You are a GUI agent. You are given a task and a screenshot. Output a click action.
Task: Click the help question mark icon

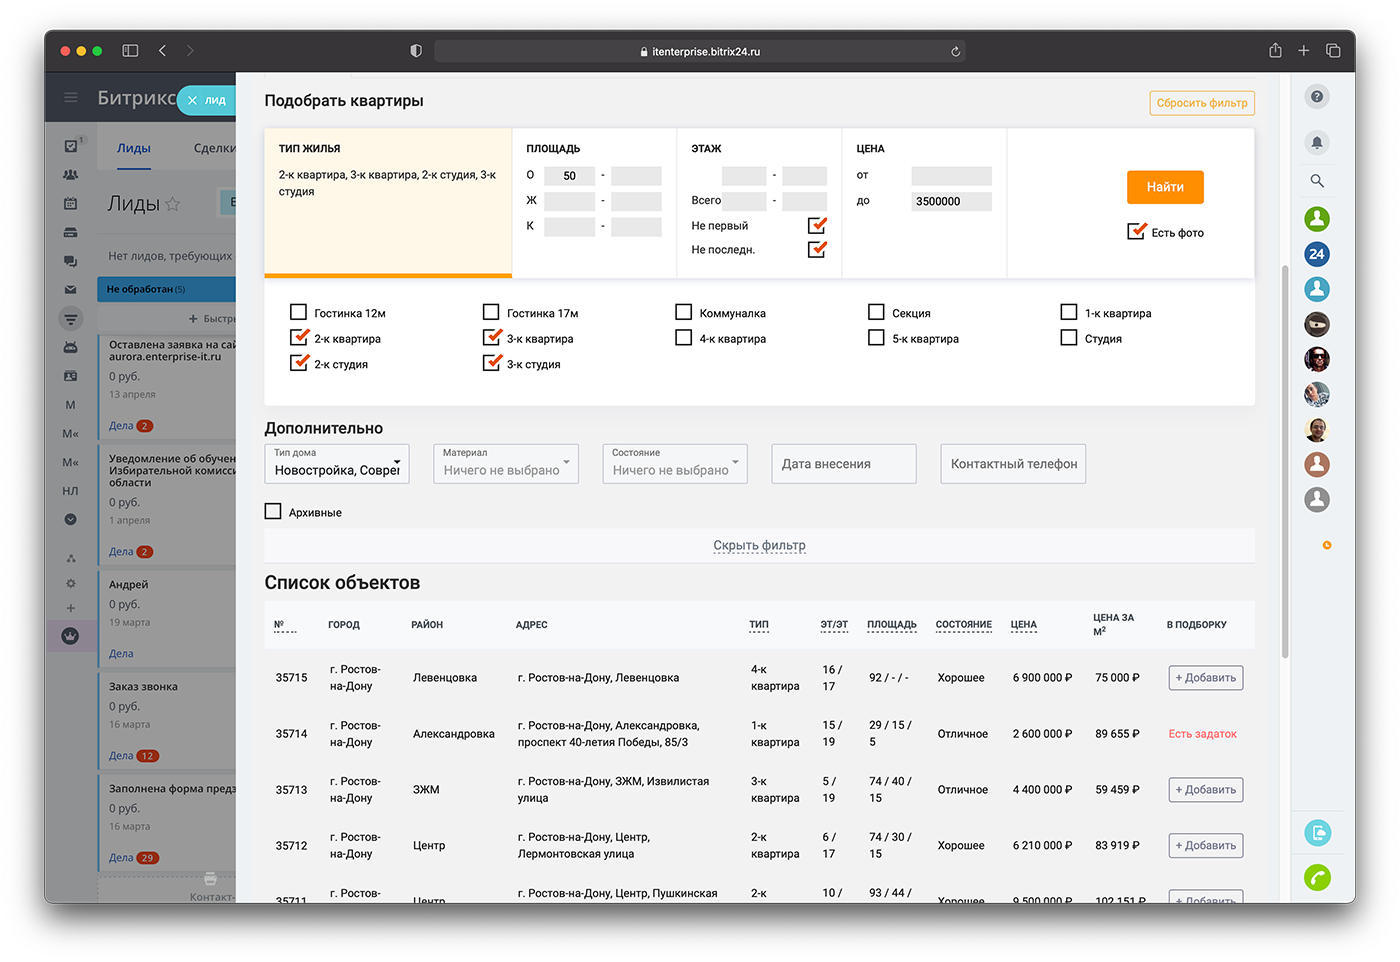tap(1317, 97)
